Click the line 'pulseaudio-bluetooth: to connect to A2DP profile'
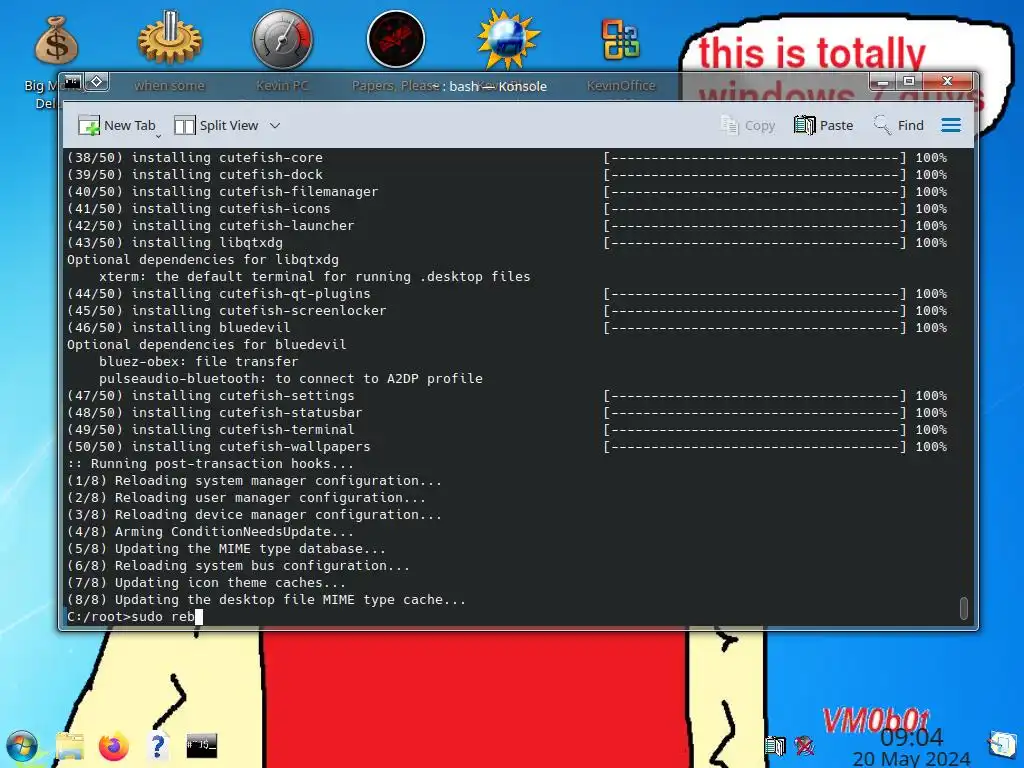This screenshot has width=1024, height=768. click(291, 378)
